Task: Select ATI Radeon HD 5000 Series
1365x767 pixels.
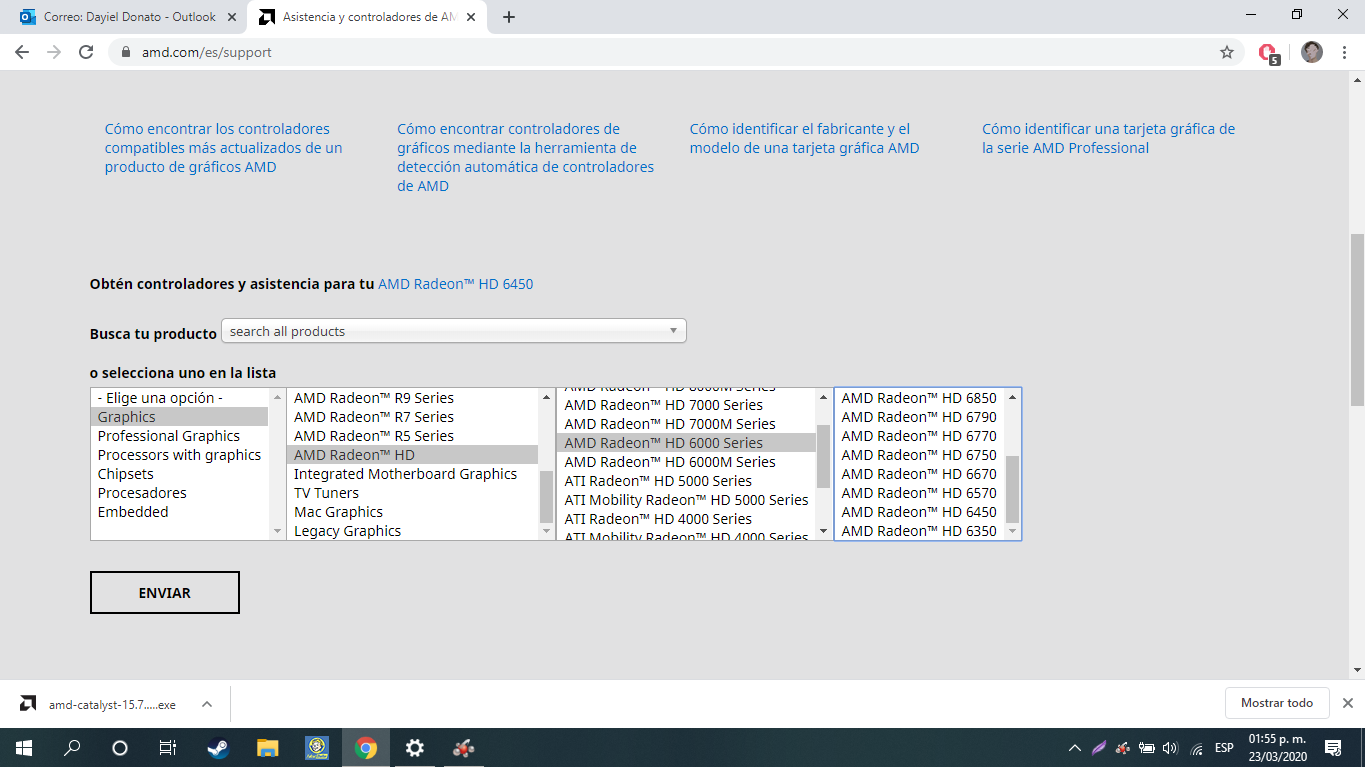Action: (687, 481)
